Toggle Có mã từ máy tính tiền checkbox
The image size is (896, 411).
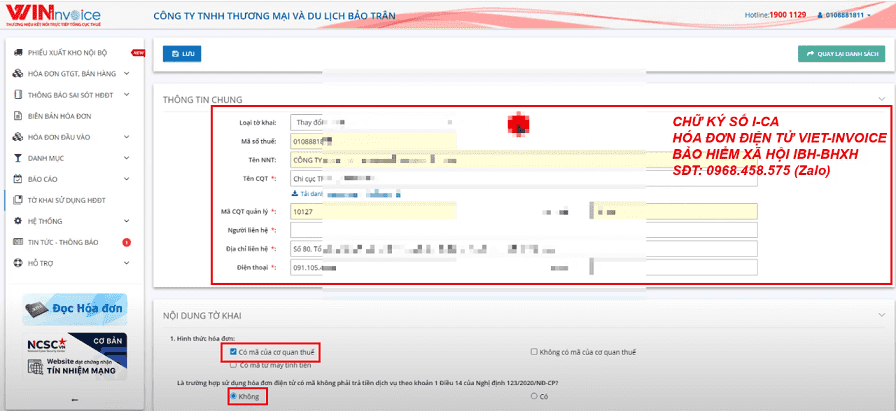click(233, 365)
